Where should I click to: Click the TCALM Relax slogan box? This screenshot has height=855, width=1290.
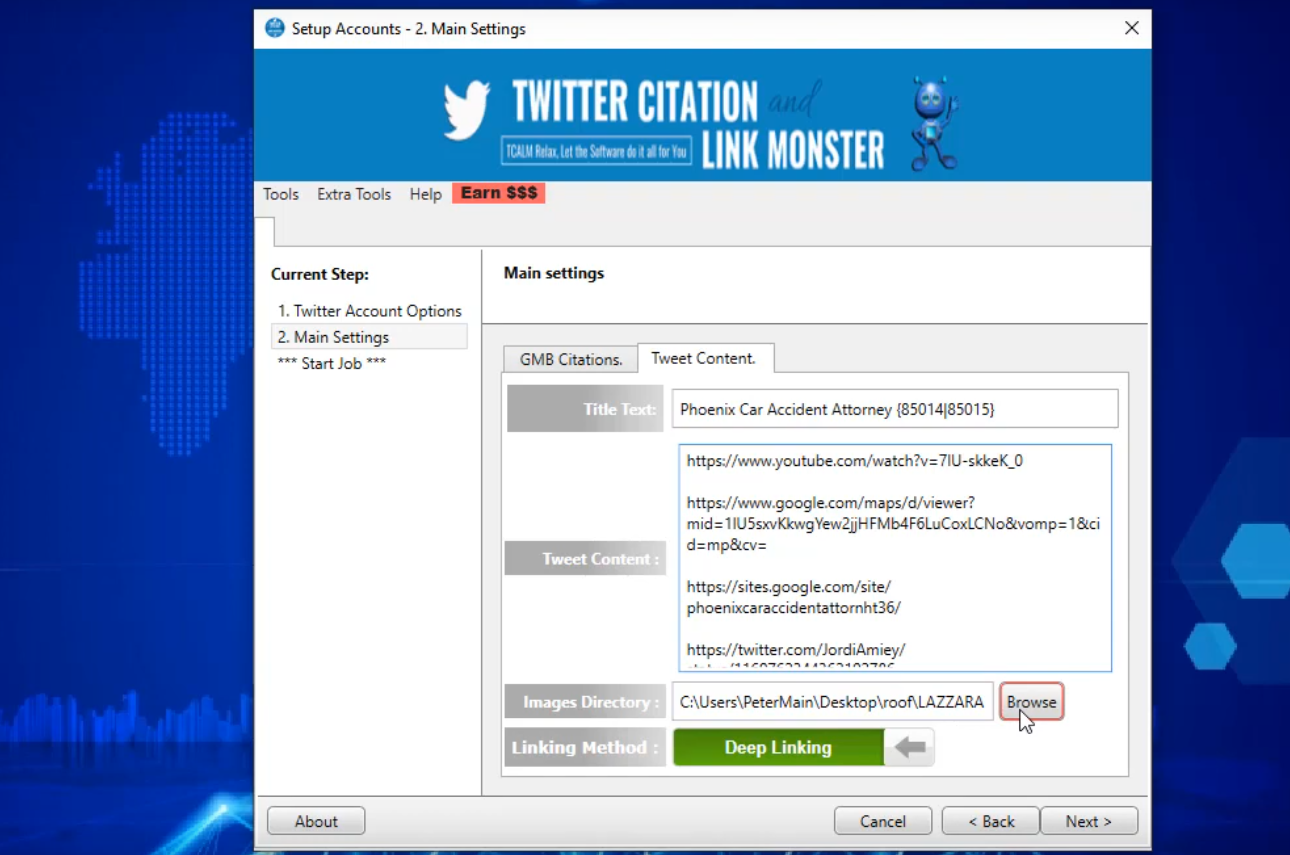point(597,151)
